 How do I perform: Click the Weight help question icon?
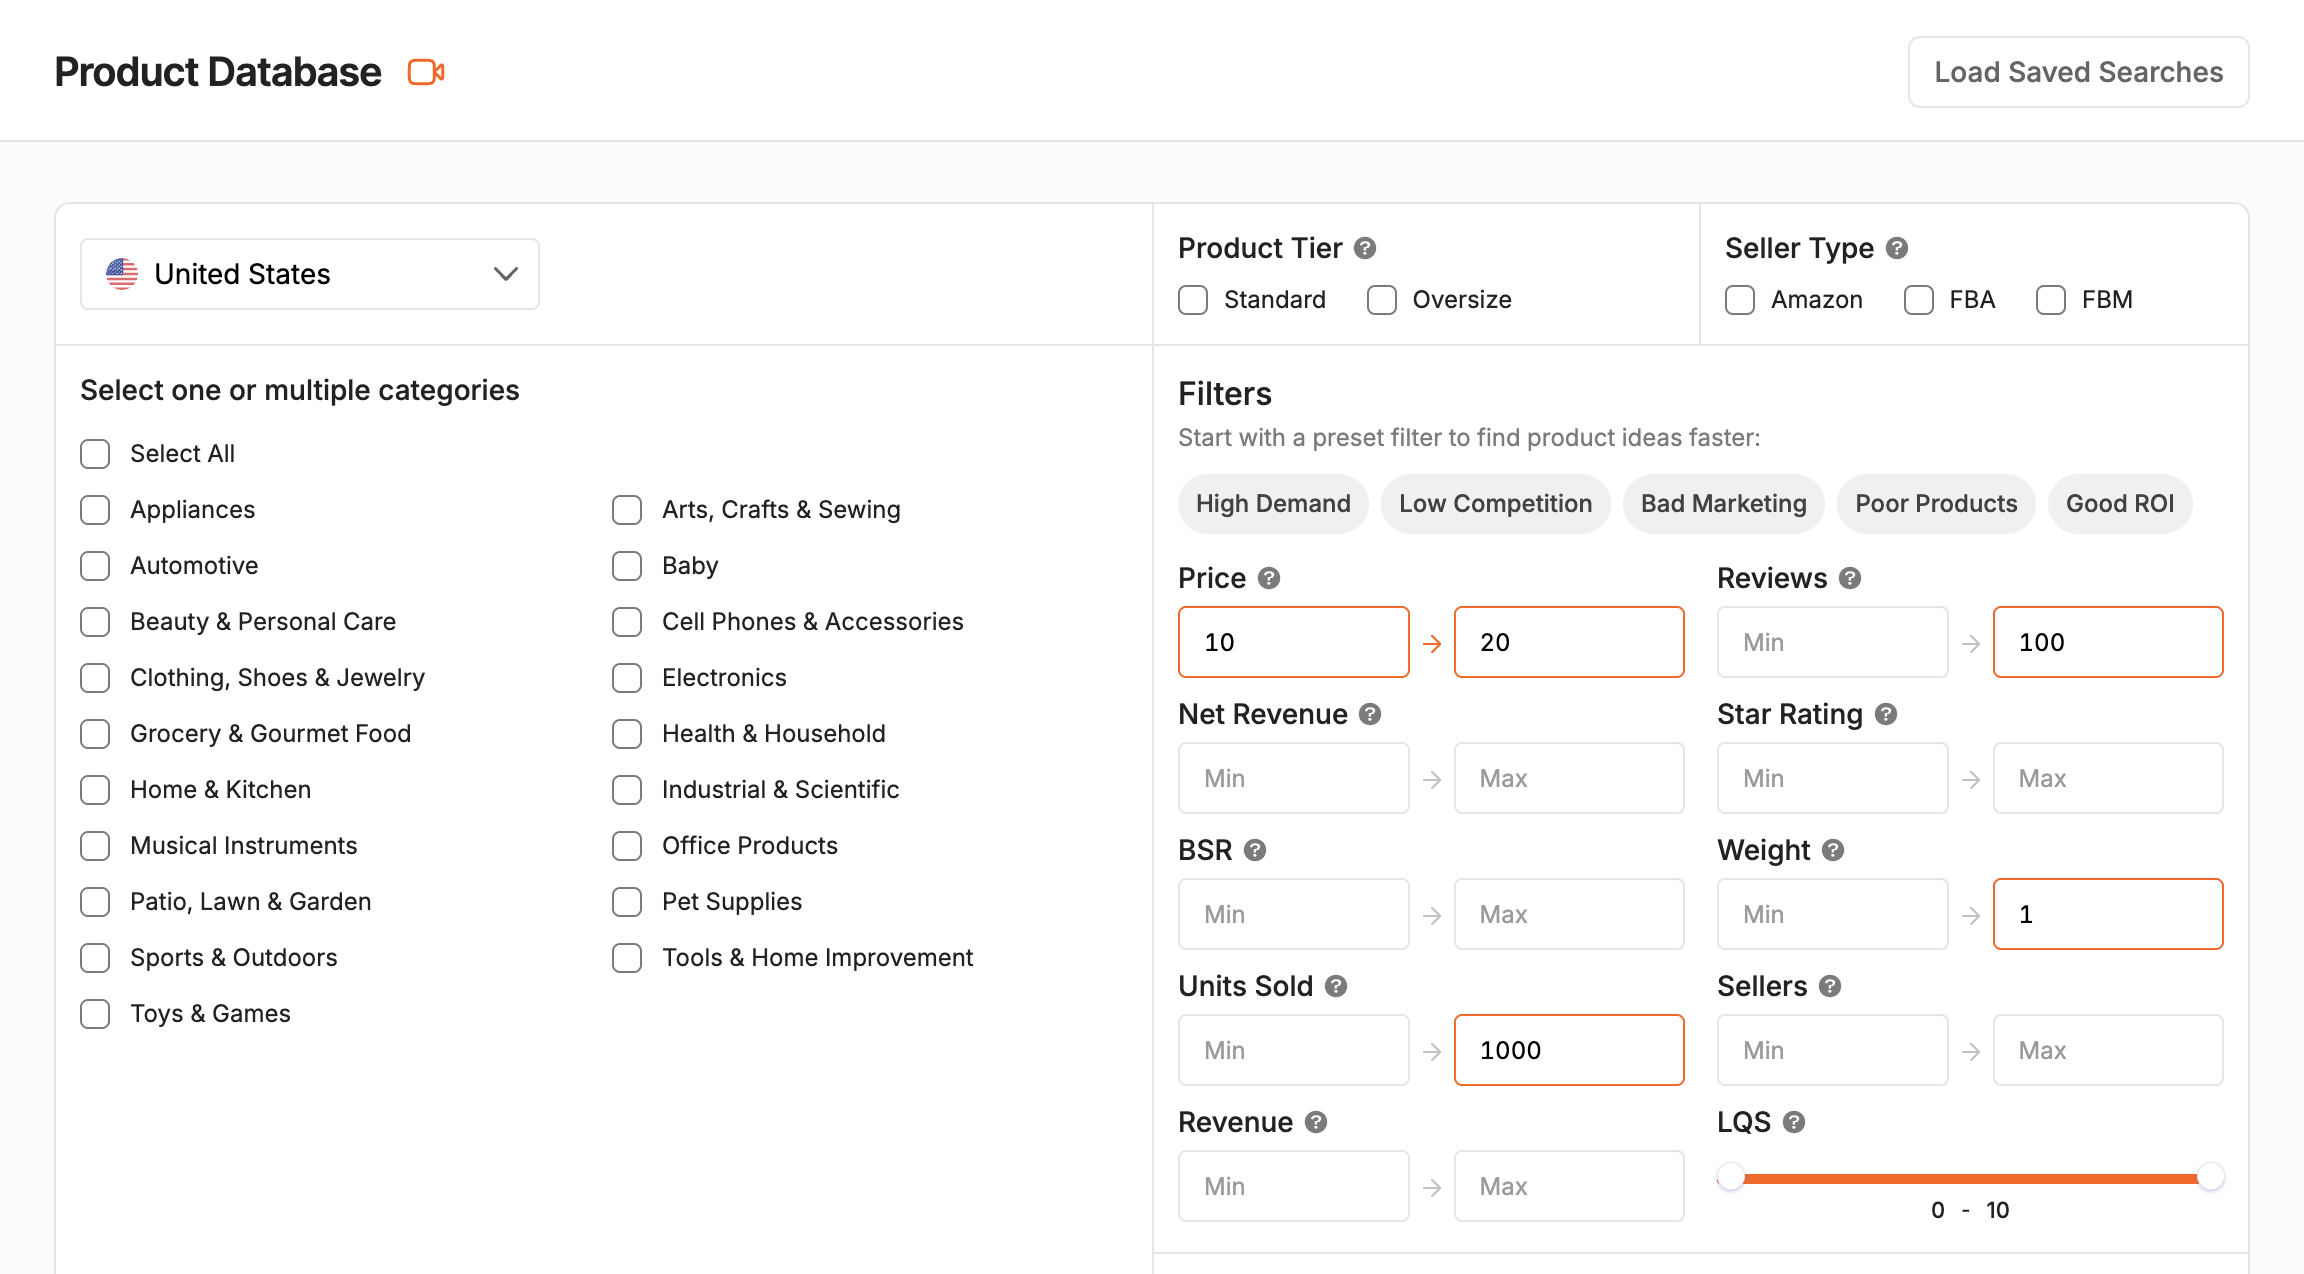pos(1833,850)
